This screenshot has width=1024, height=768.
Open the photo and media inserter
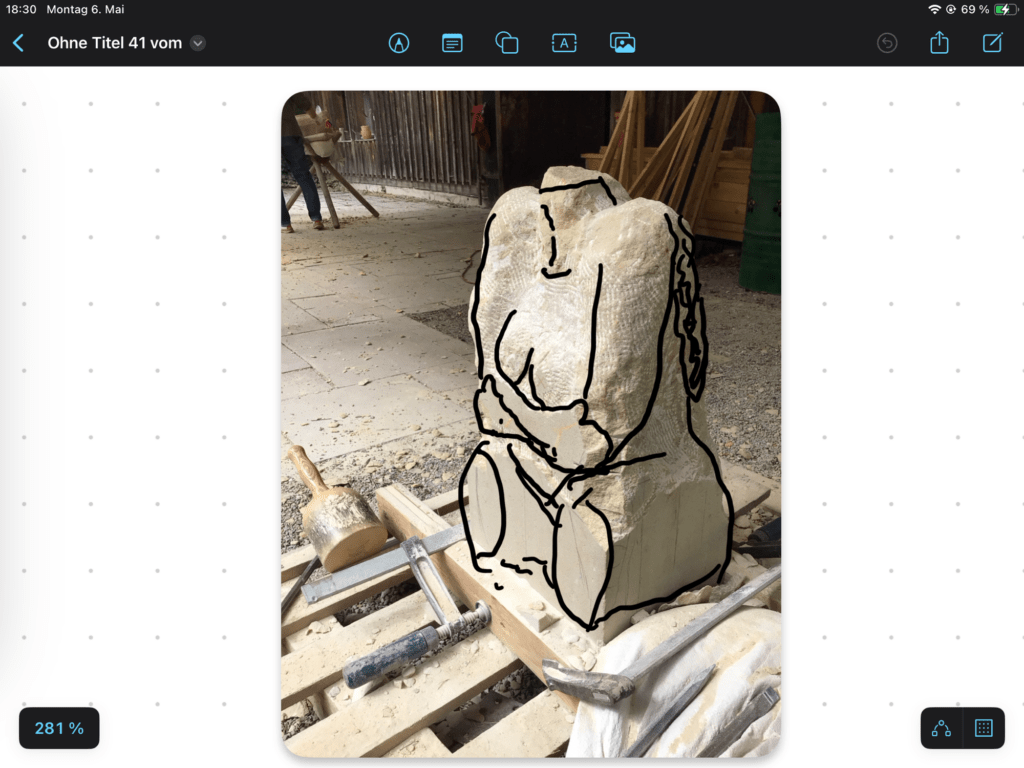[x=623, y=43]
